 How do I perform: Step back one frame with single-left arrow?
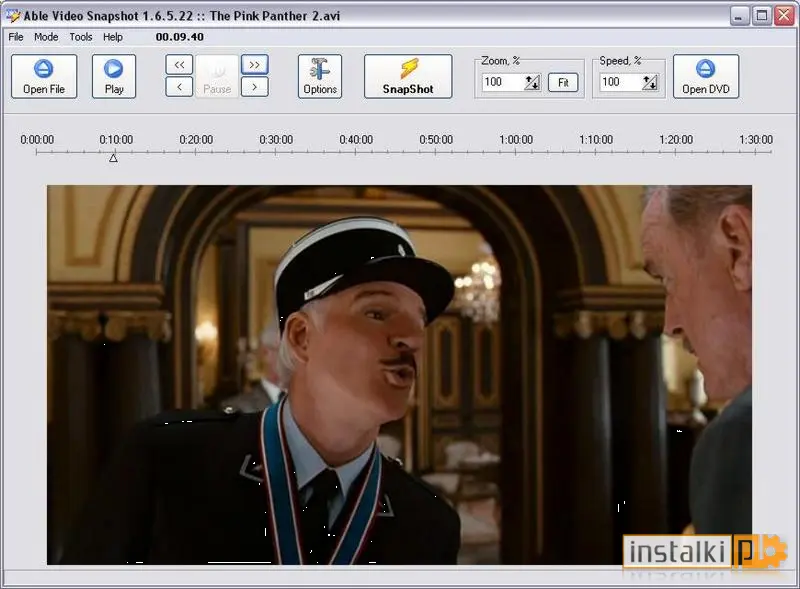coord(179,87)
